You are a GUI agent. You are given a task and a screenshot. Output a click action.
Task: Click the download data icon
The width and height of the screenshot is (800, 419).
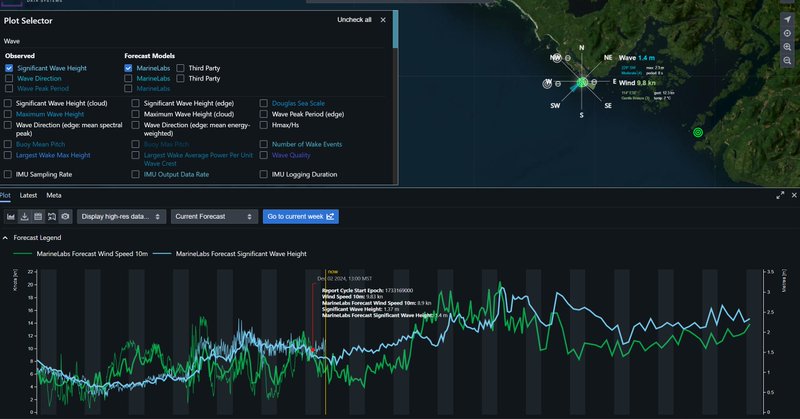click(x=24, y=216)
